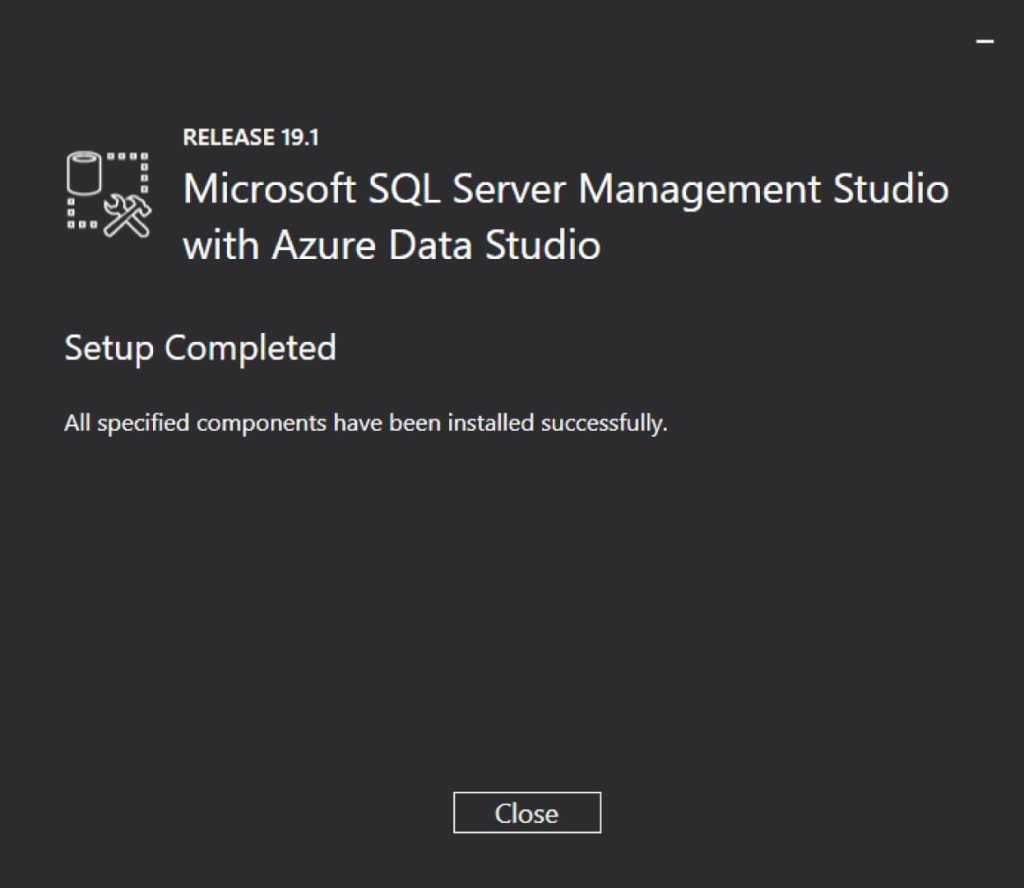This screenshot has width=1024, height=888.
Task: Click the with Azure Data Studio text line
Action: [389, 244]
